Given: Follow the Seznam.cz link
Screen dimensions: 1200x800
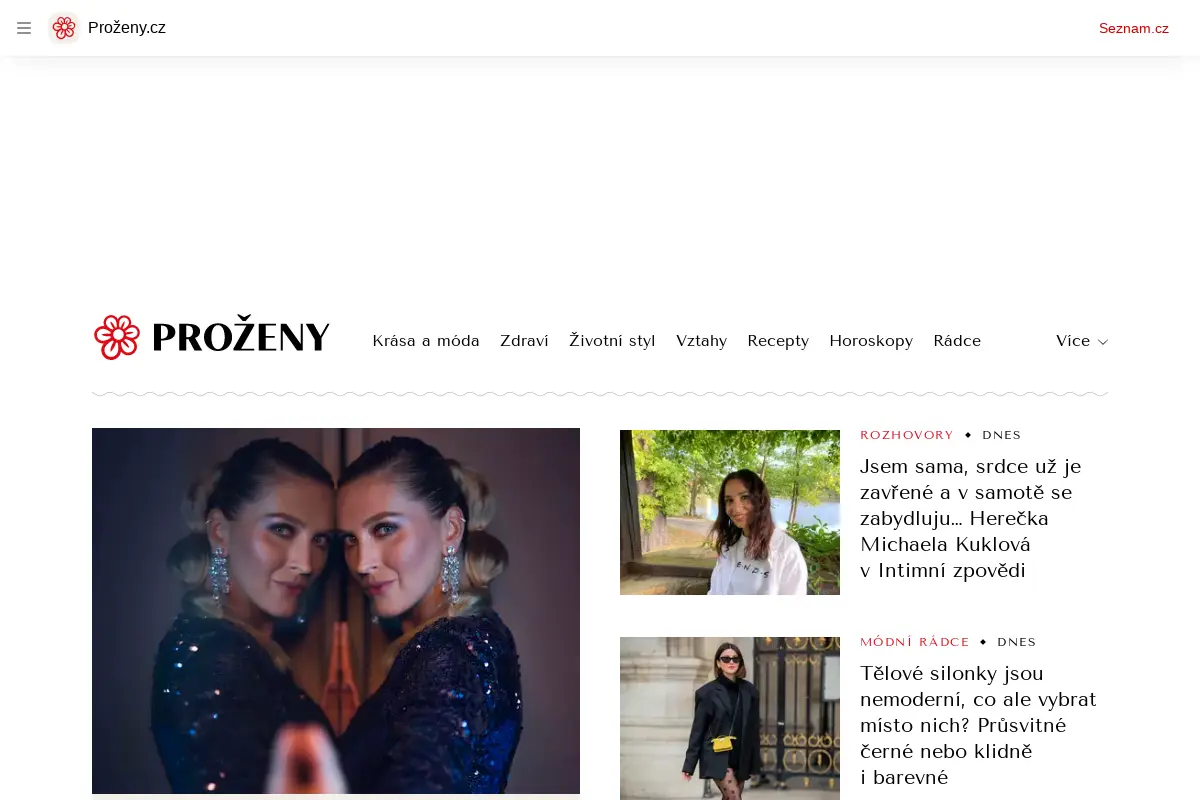Looking at the screenshot, I should (x=1134, y=28).
